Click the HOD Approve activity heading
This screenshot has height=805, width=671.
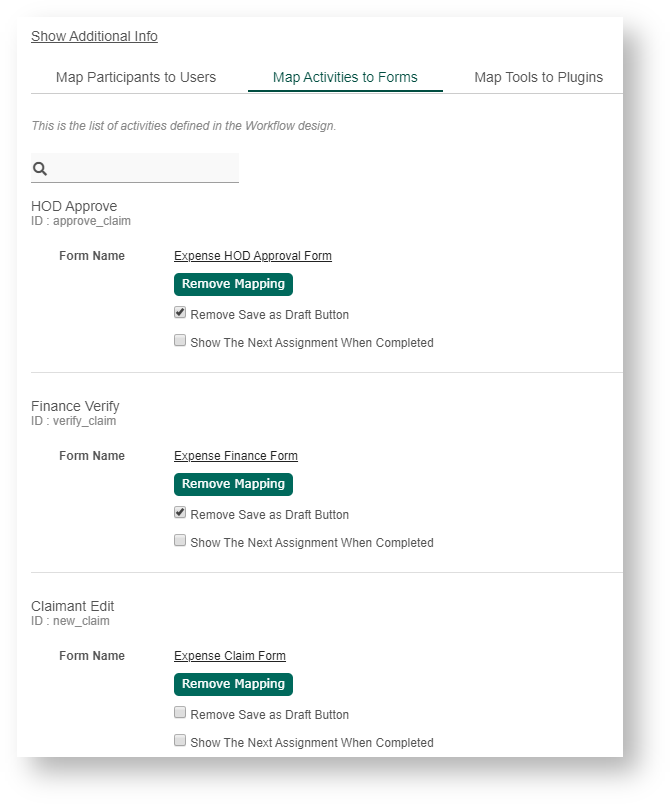[x=74, y=206]
